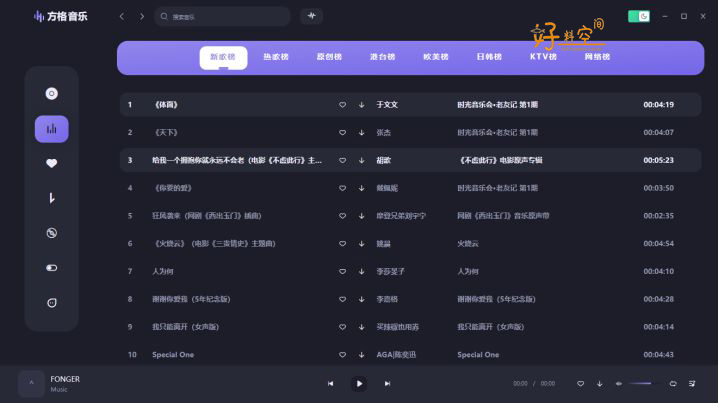The width and height of the screenshot is (718, 403).
Task: Select Special One song title
Action: 173,355
